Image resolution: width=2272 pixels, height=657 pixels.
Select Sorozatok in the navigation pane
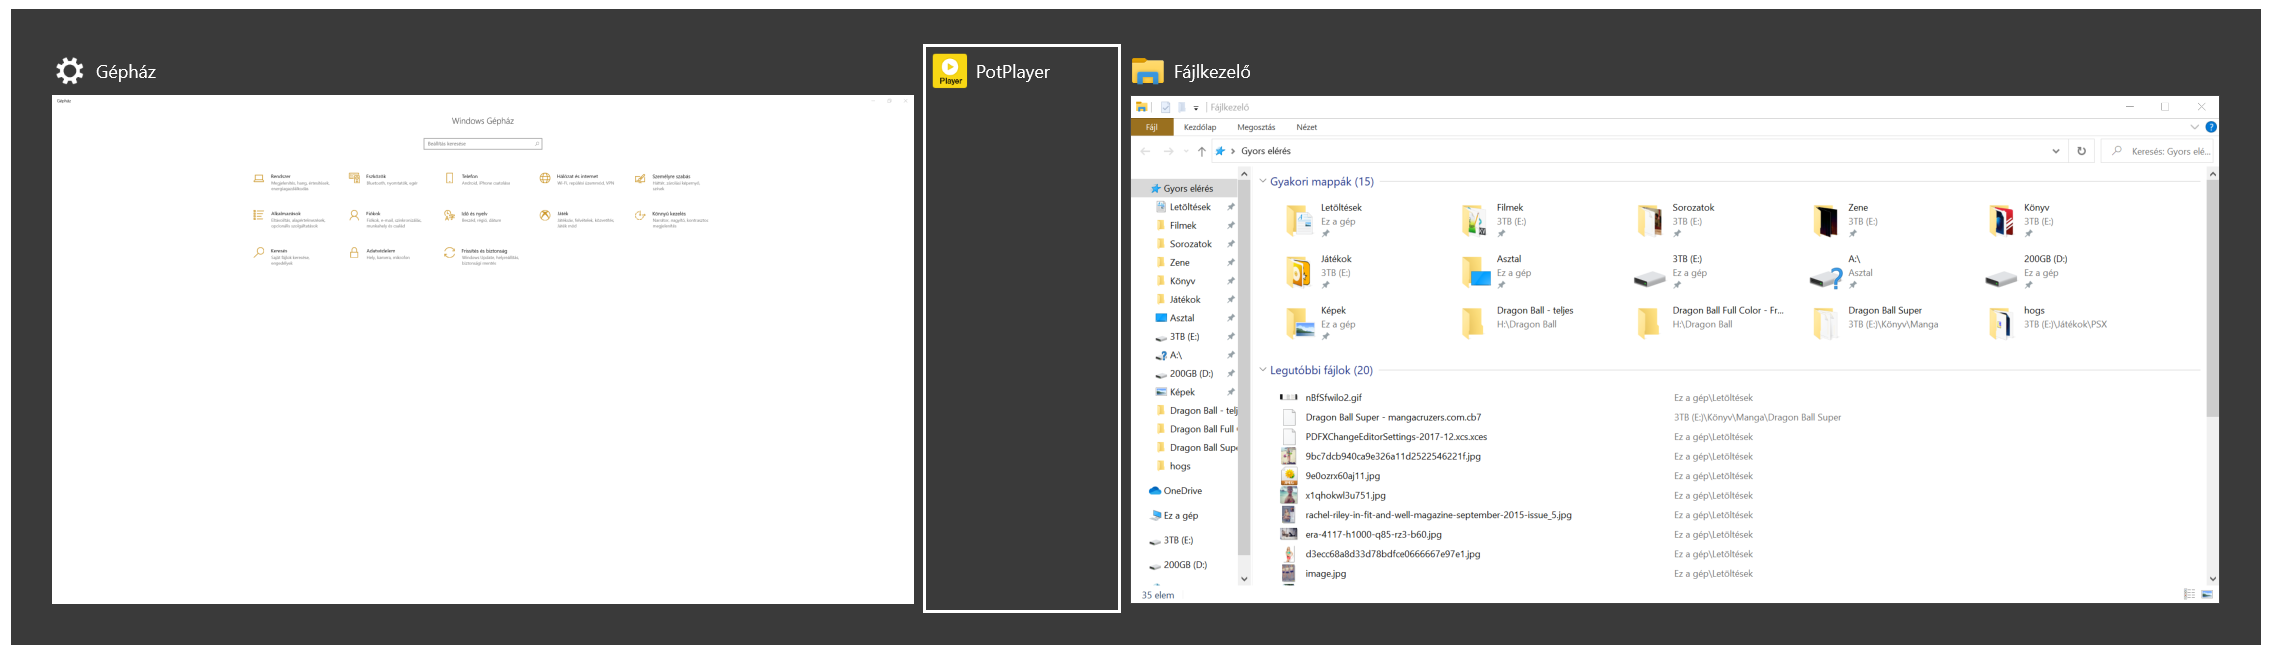coord(1190,244)
